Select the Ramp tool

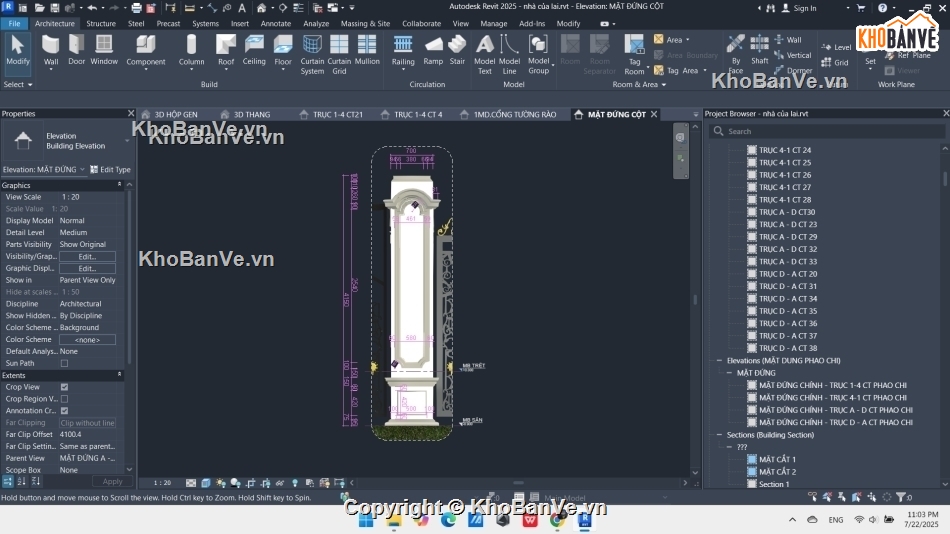coord(433,50)
